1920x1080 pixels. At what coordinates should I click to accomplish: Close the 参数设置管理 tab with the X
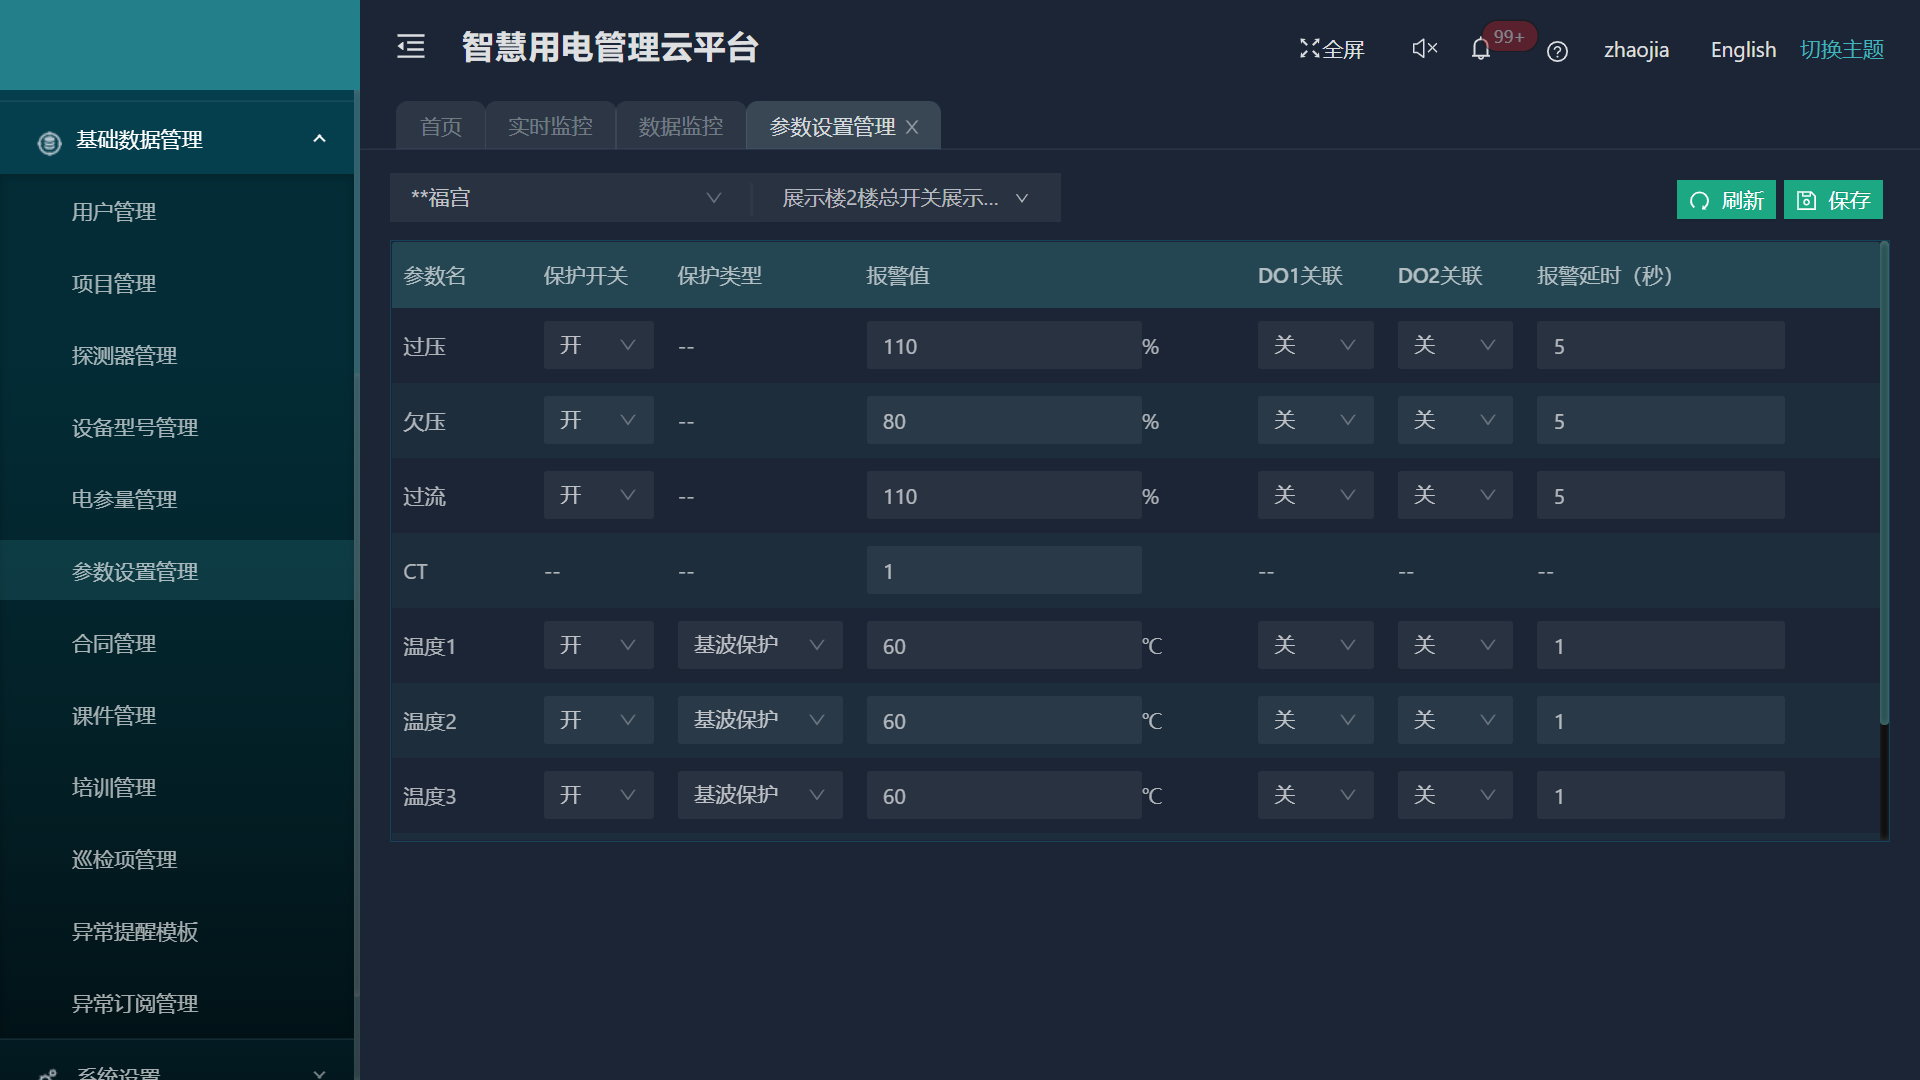(x=912, y=127)
